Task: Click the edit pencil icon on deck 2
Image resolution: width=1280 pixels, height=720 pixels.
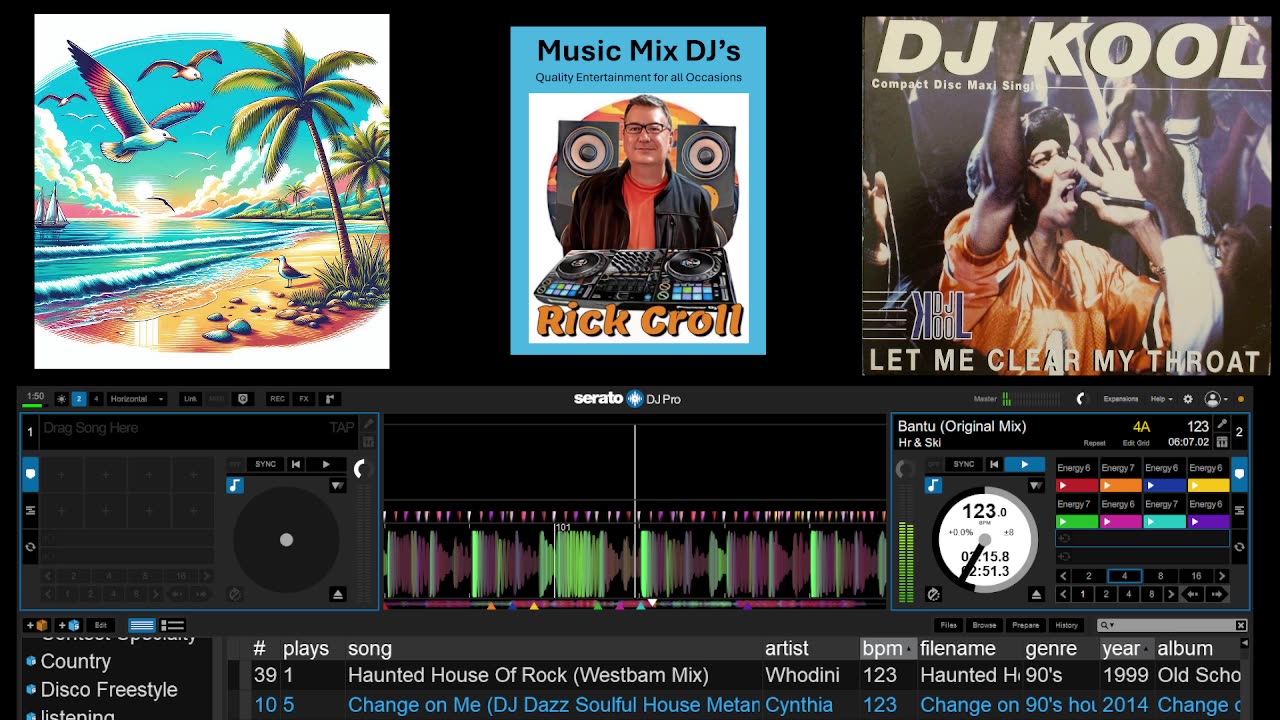Action: (x=1222, y=425)
